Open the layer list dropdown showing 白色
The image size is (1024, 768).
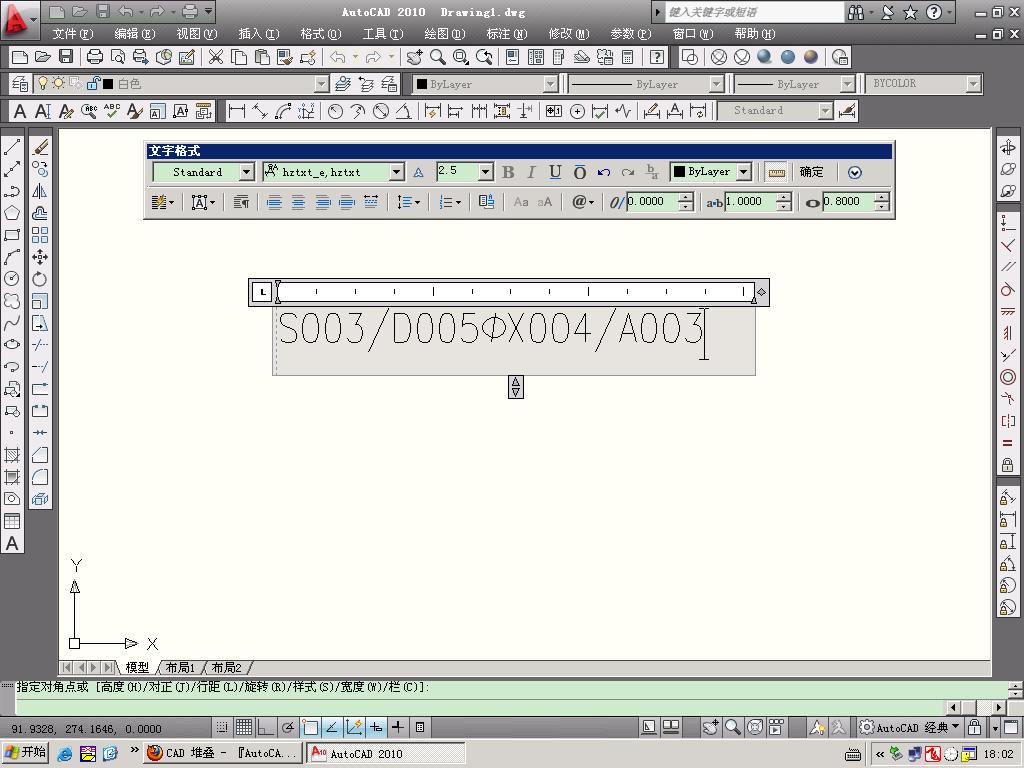(321, 84)
